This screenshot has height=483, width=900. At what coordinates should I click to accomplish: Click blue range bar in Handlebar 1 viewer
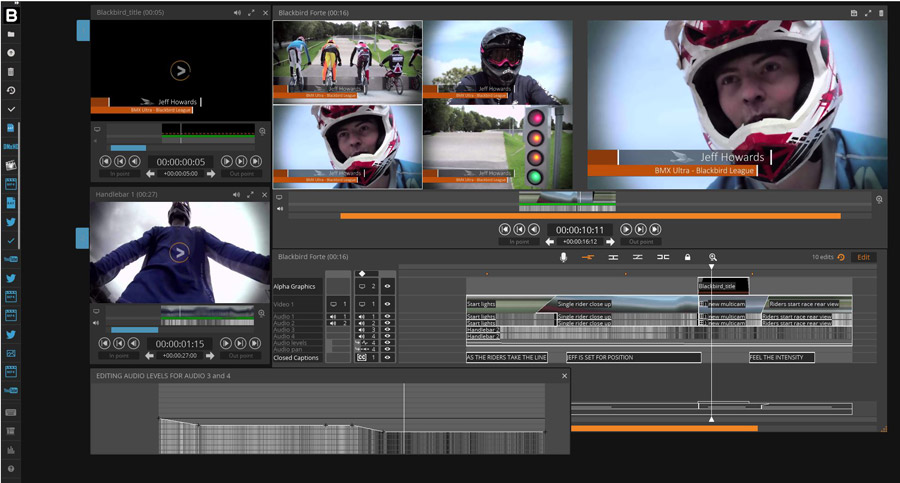tap(134, 330)
